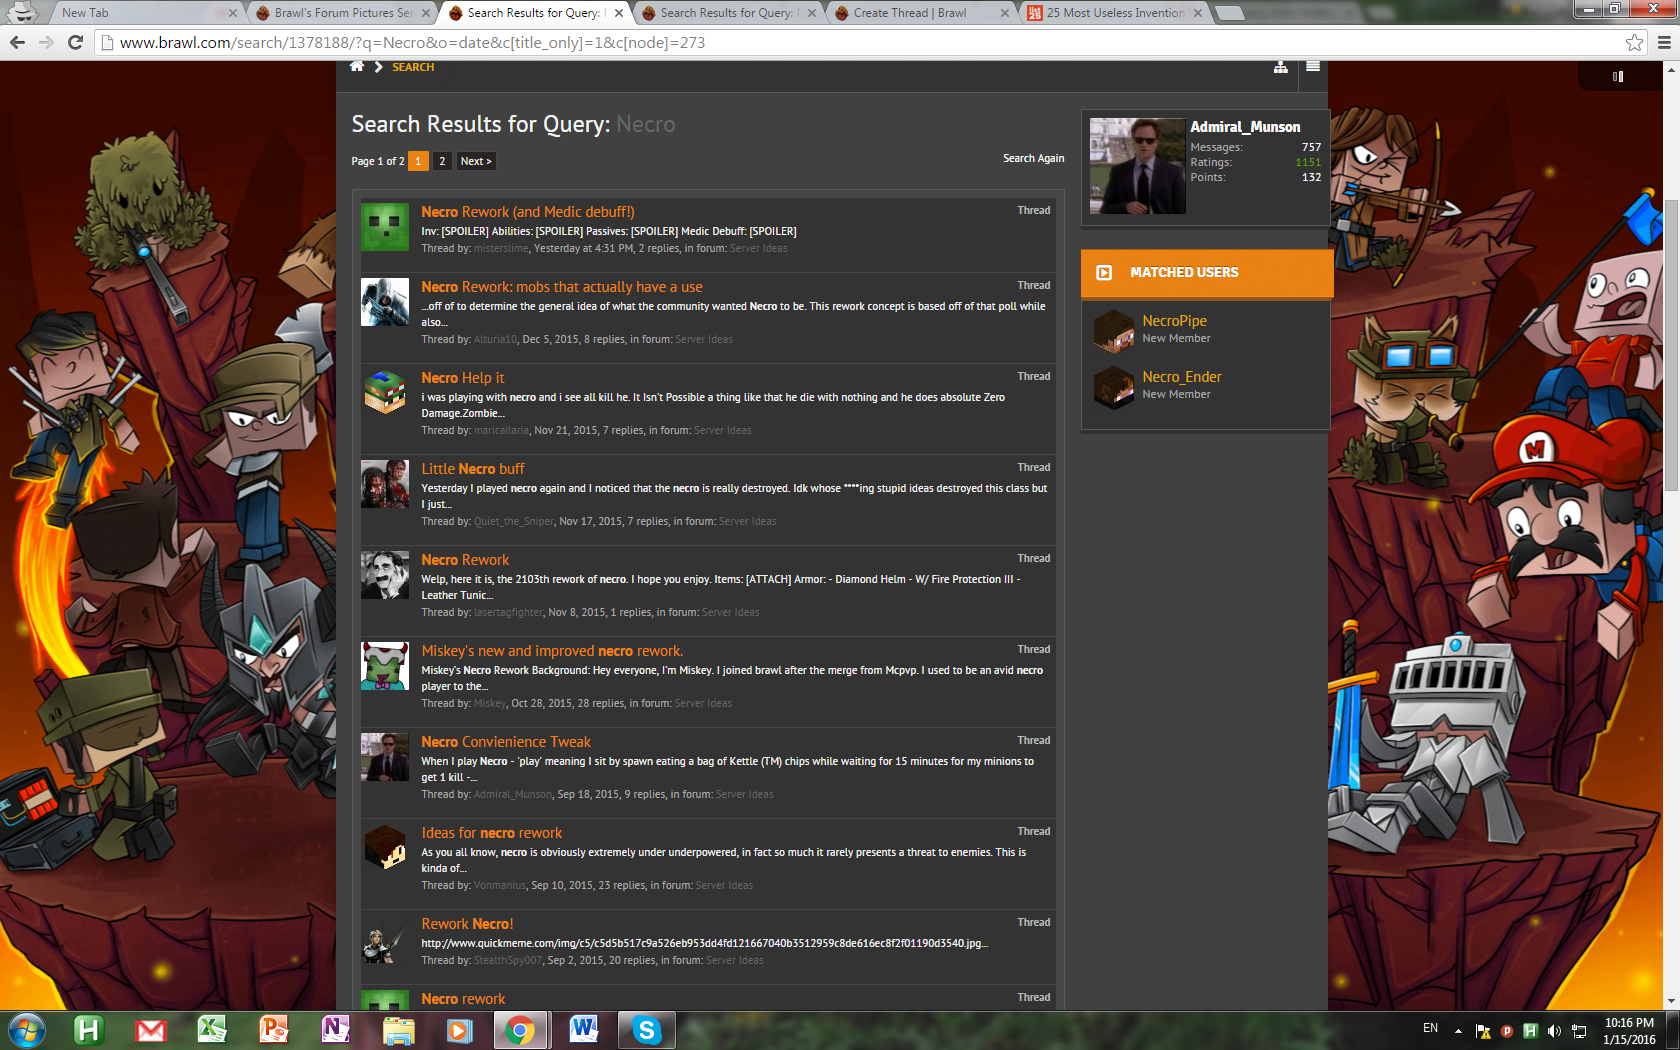Click the icon on MATCHED USERS header
Image resolution: width=1680 pixels, height=1050 pixels.
tap(1104, 273)
